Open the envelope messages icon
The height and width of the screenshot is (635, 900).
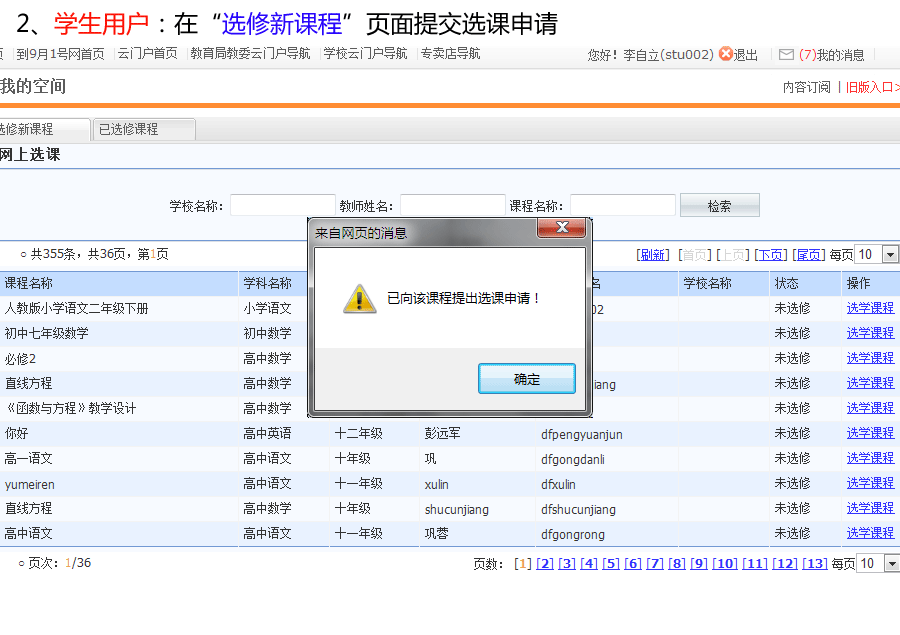point(786,54)
